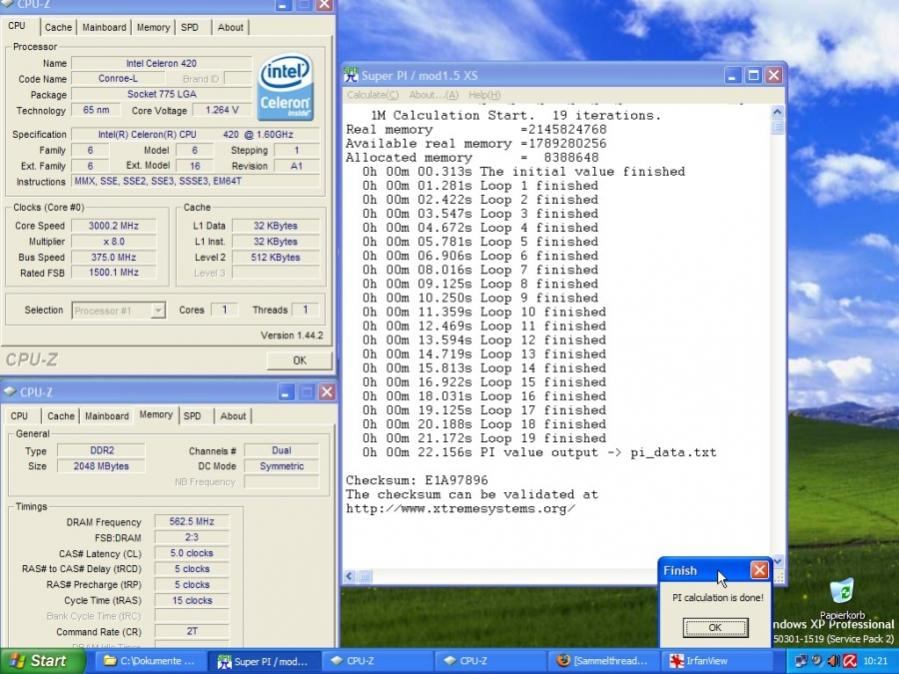899x674 pixels.
Task: Click the network tray icon
Action: pyautogui.click(x=802, y=661)
